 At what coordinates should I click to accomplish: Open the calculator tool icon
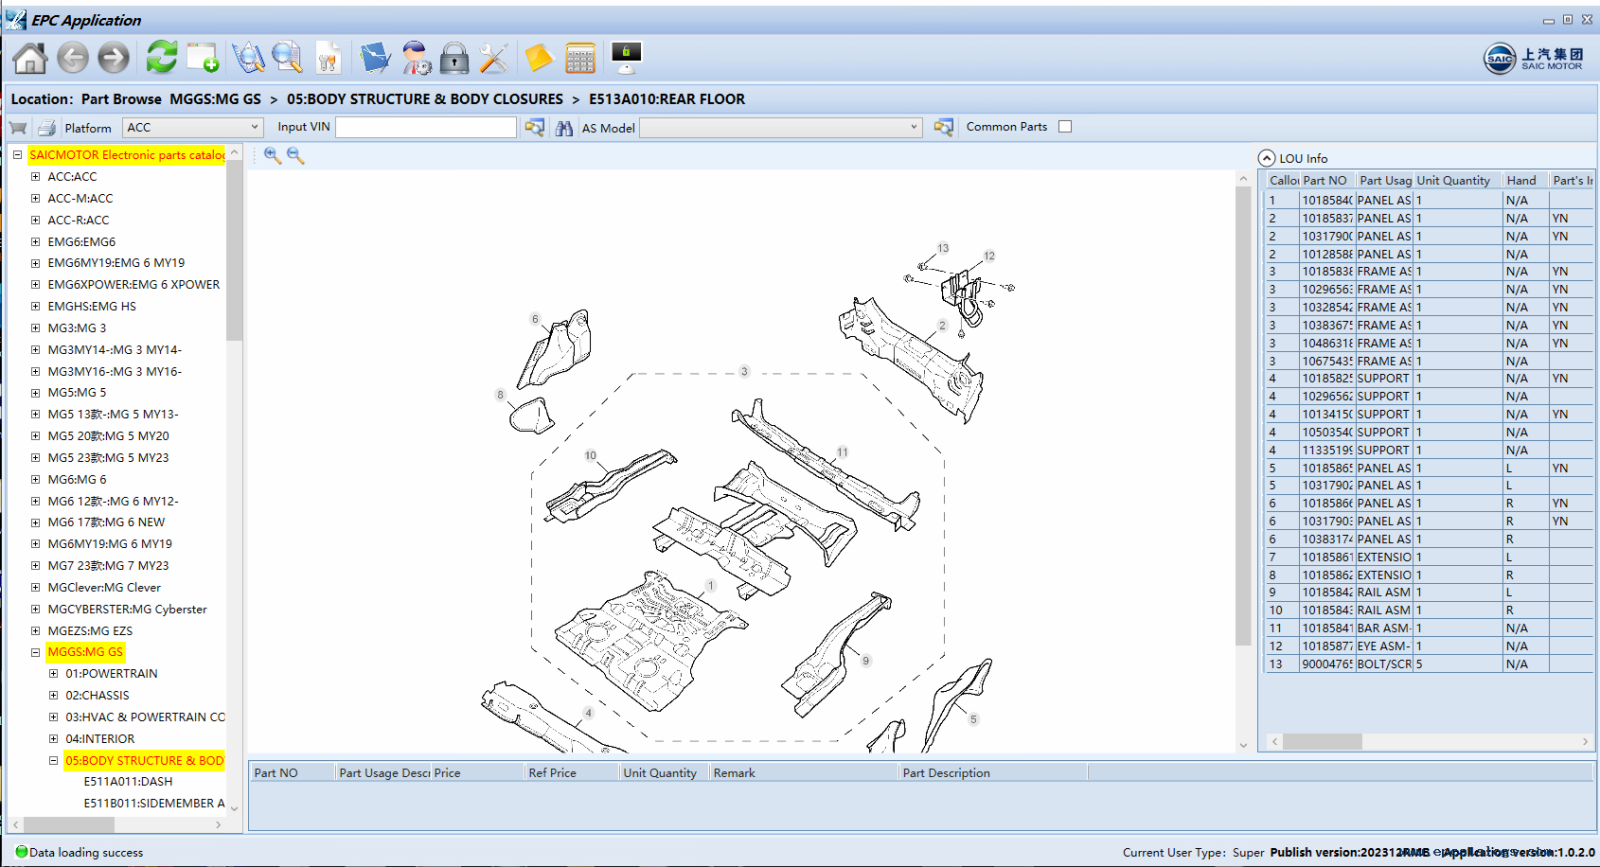tap(580, 59)
